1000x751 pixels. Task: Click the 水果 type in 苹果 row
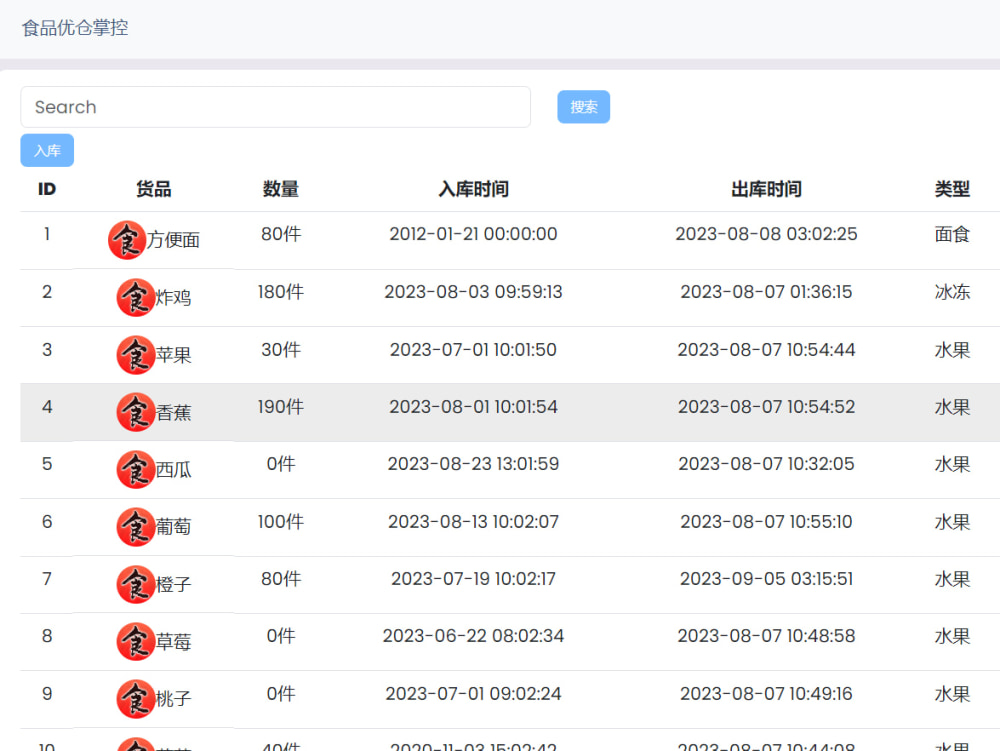tap(952, 350)
